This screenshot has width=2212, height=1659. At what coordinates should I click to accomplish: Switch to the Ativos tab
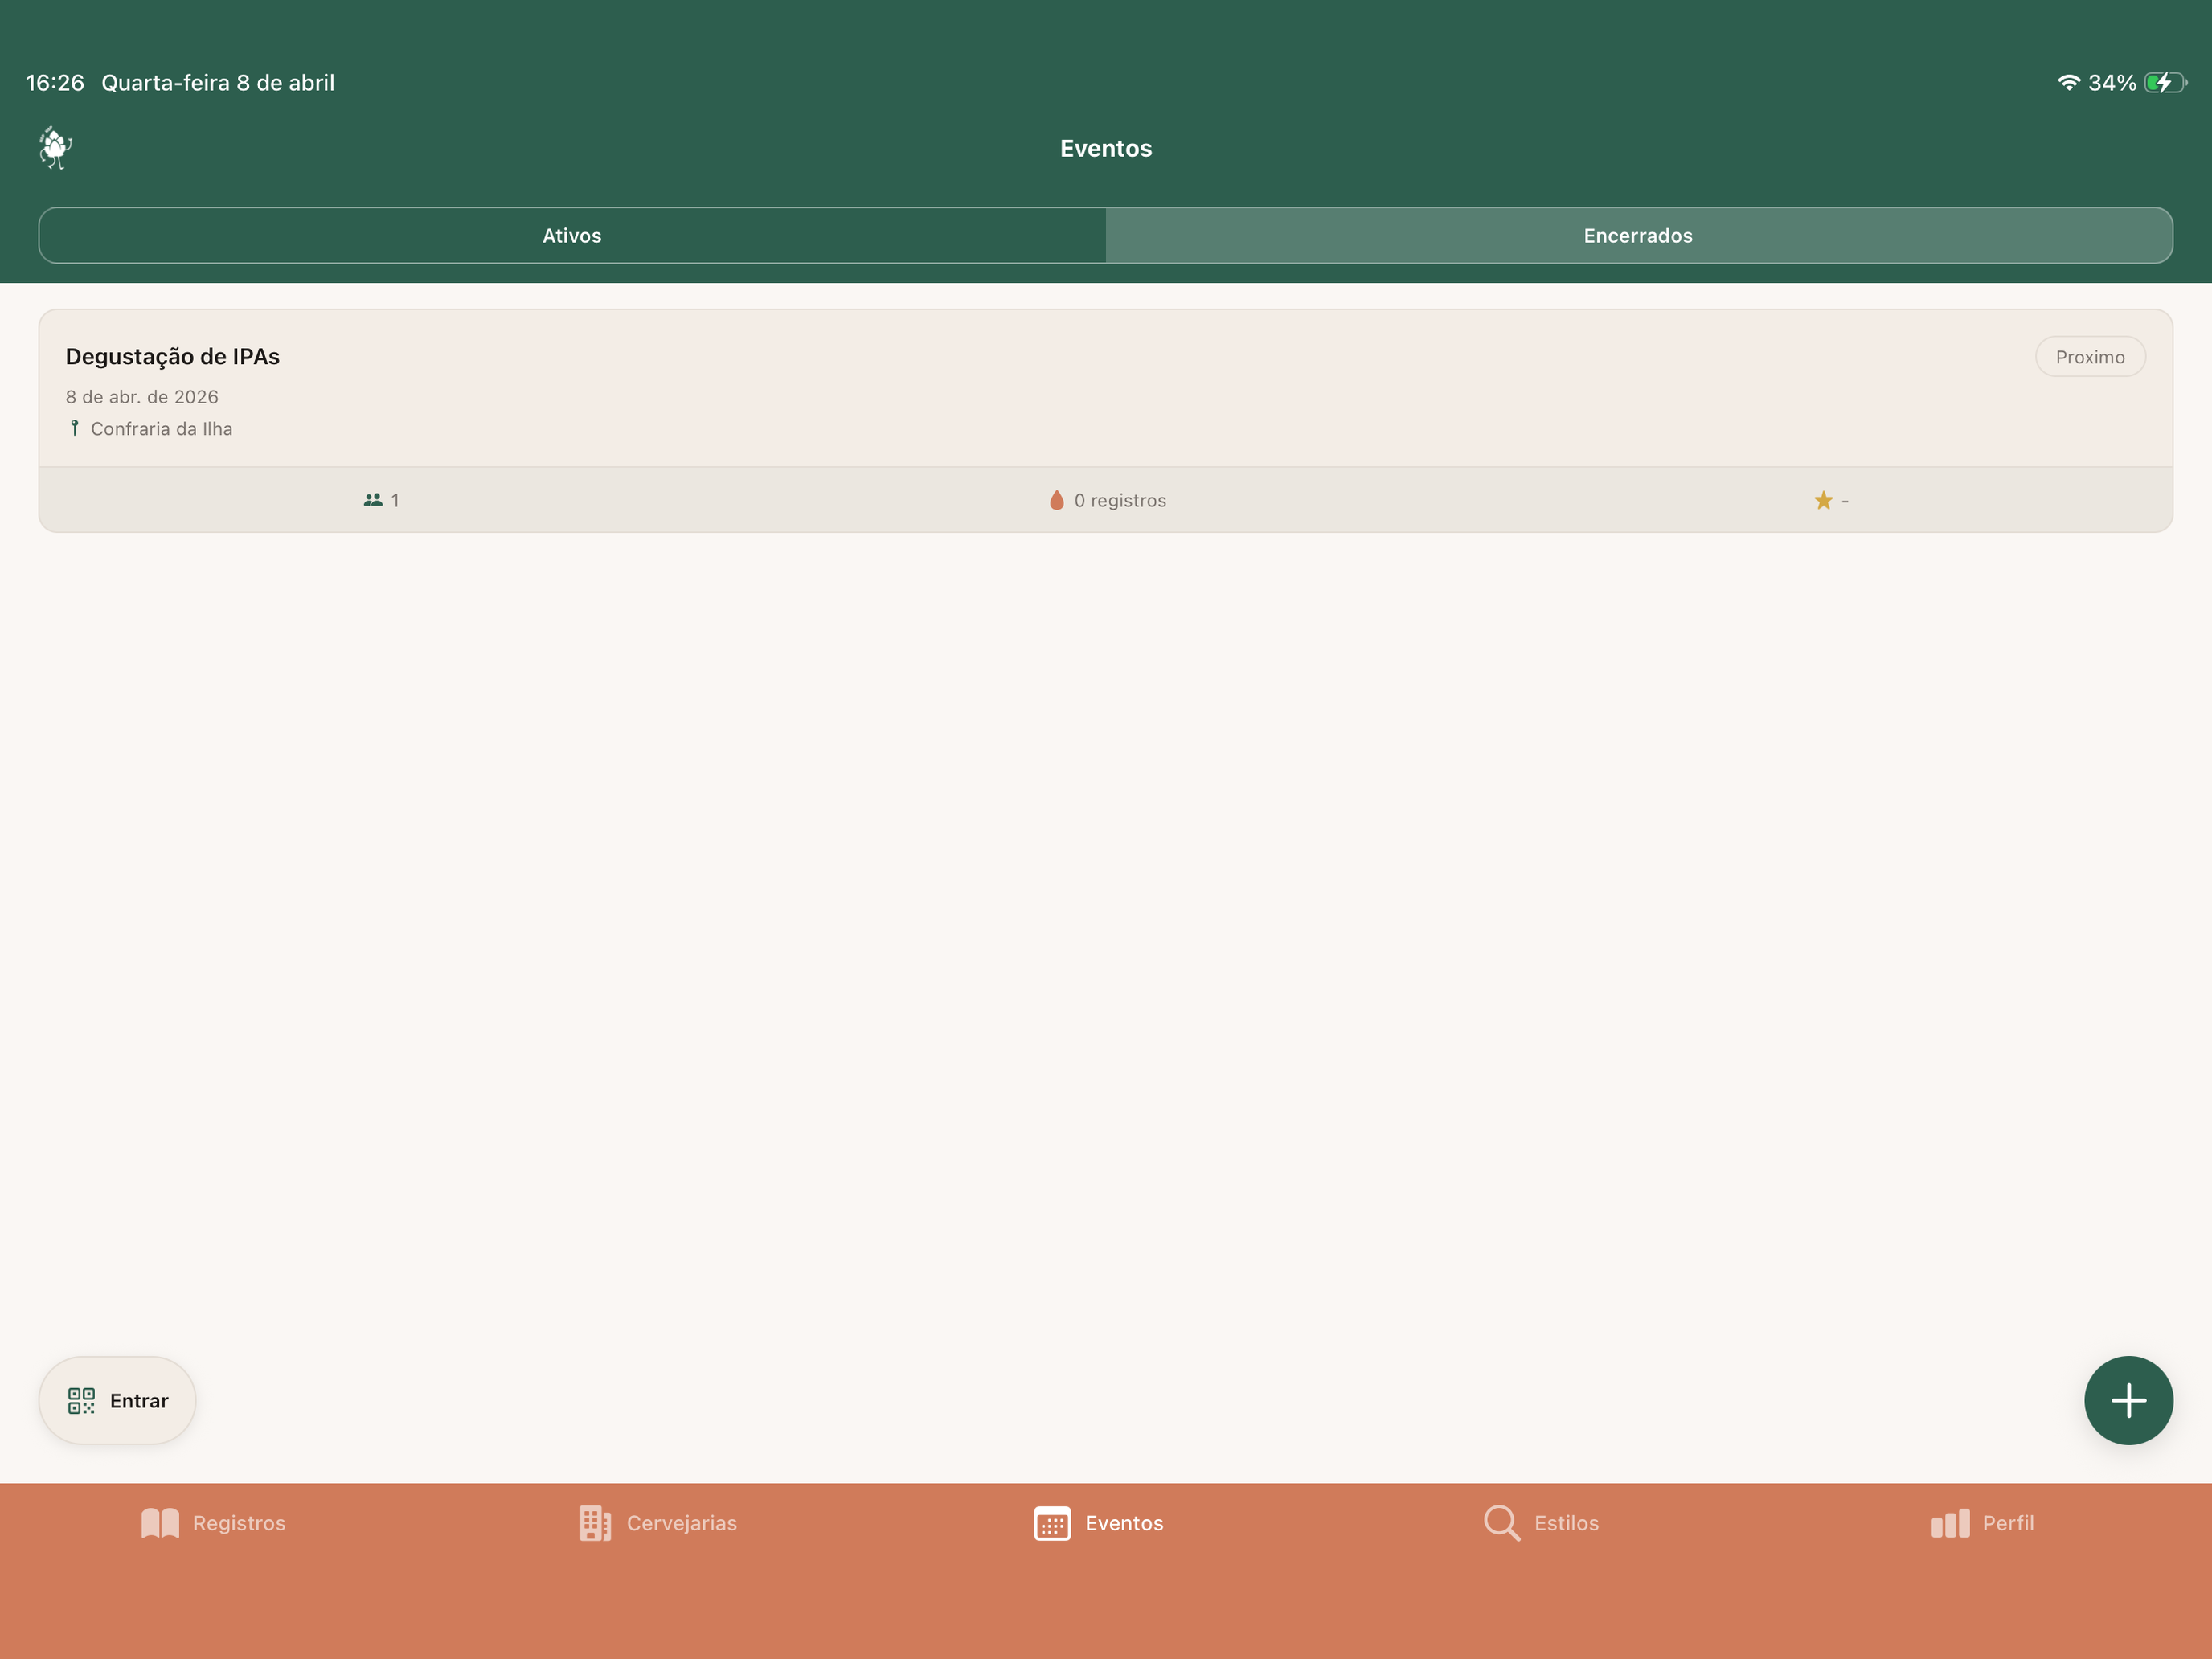[572, 236]
